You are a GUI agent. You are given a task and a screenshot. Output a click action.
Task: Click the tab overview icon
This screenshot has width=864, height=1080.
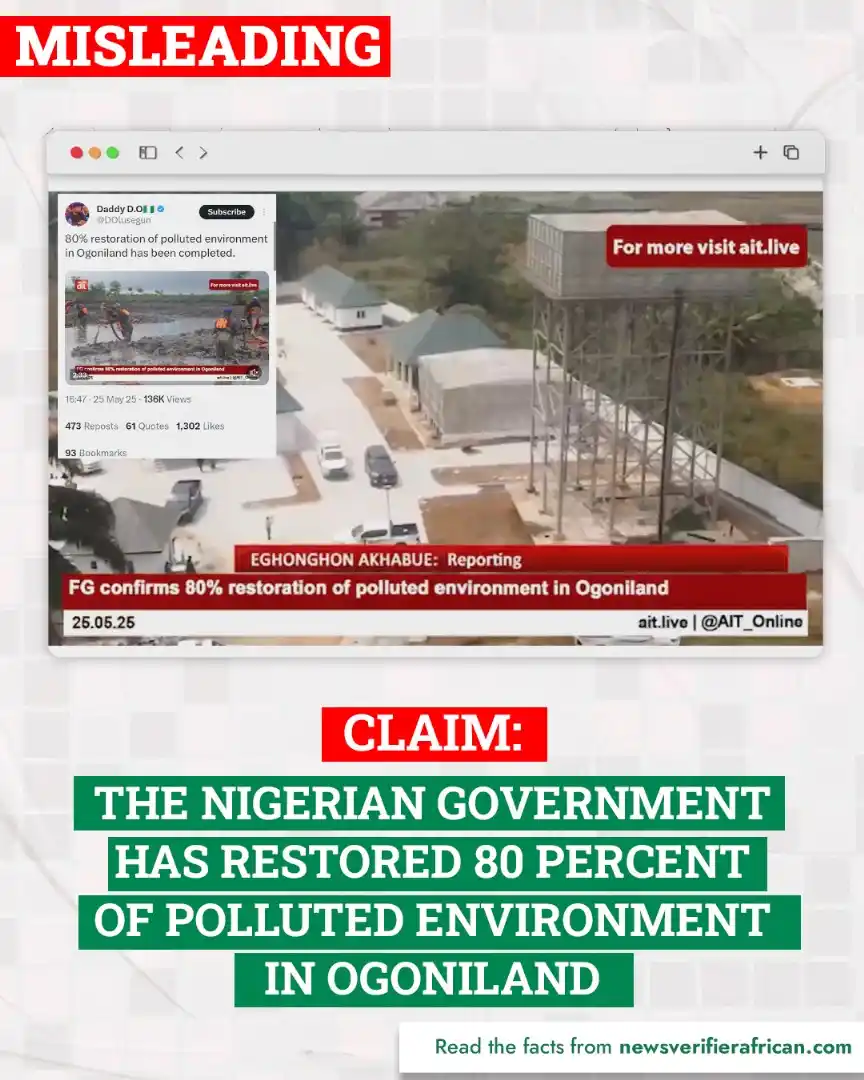coord(791,152)
